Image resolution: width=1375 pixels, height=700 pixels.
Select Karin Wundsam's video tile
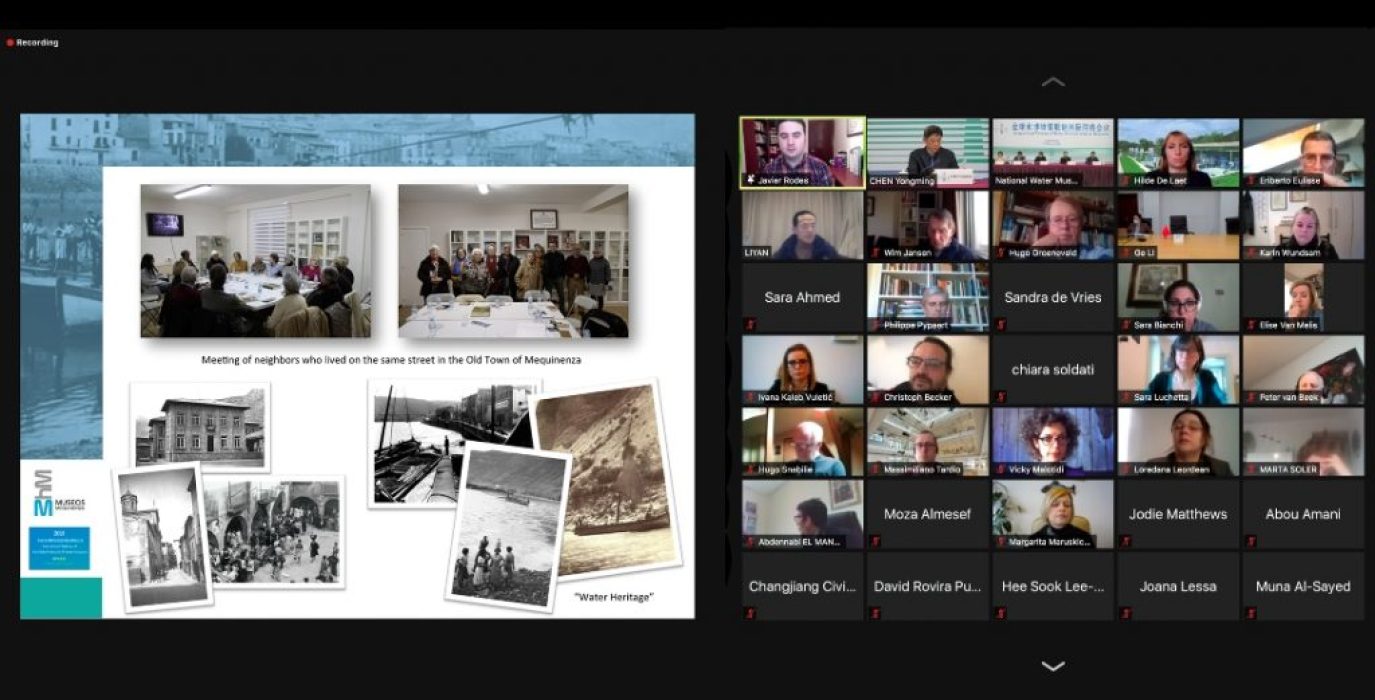click(1303, 226)
